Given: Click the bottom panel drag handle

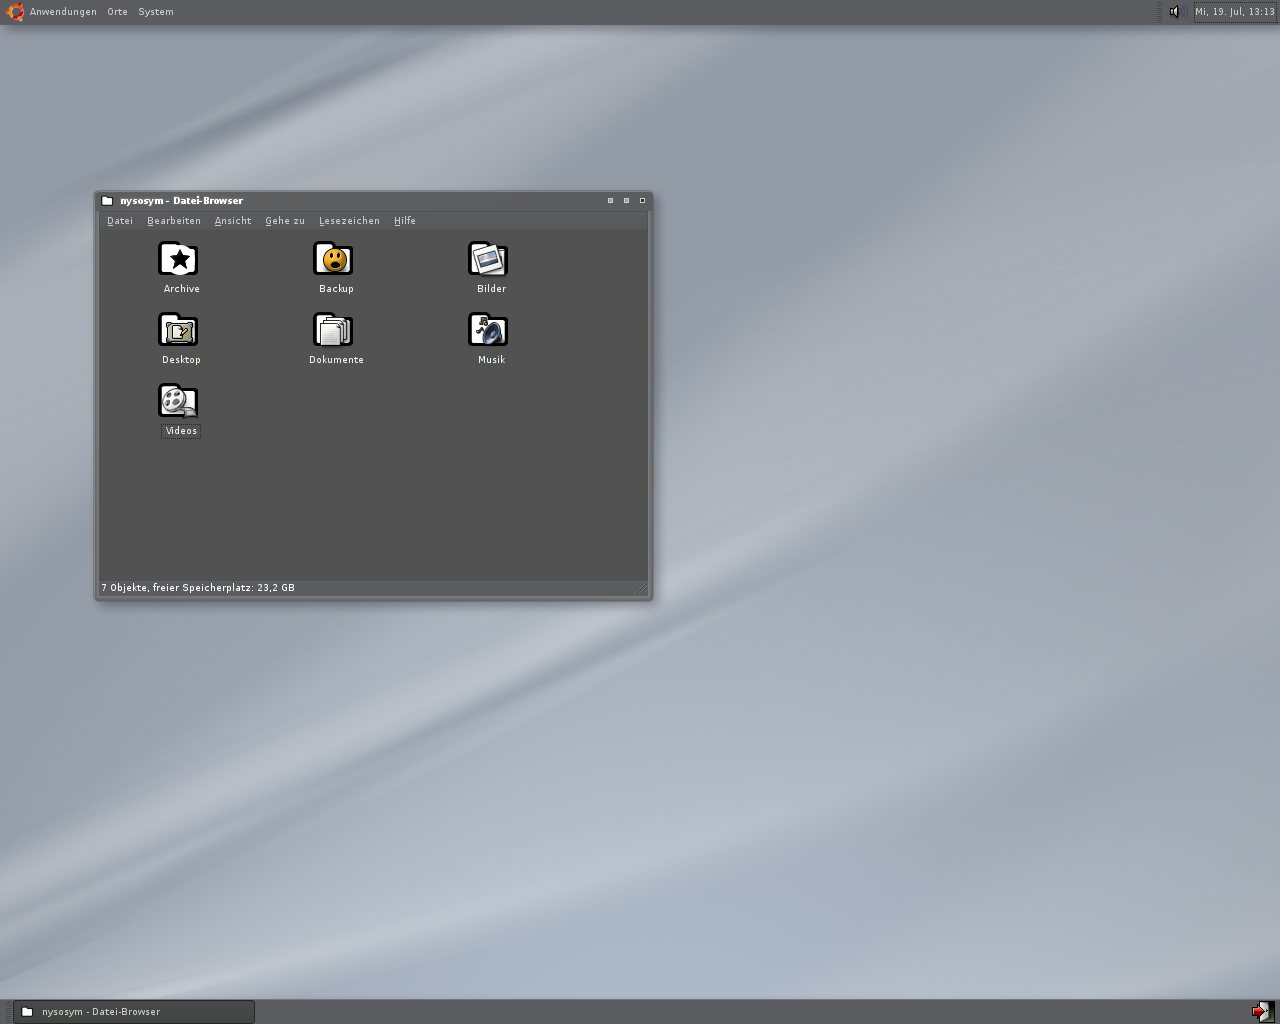Looking at the screenshot, I should click(x=6, y=1012).
